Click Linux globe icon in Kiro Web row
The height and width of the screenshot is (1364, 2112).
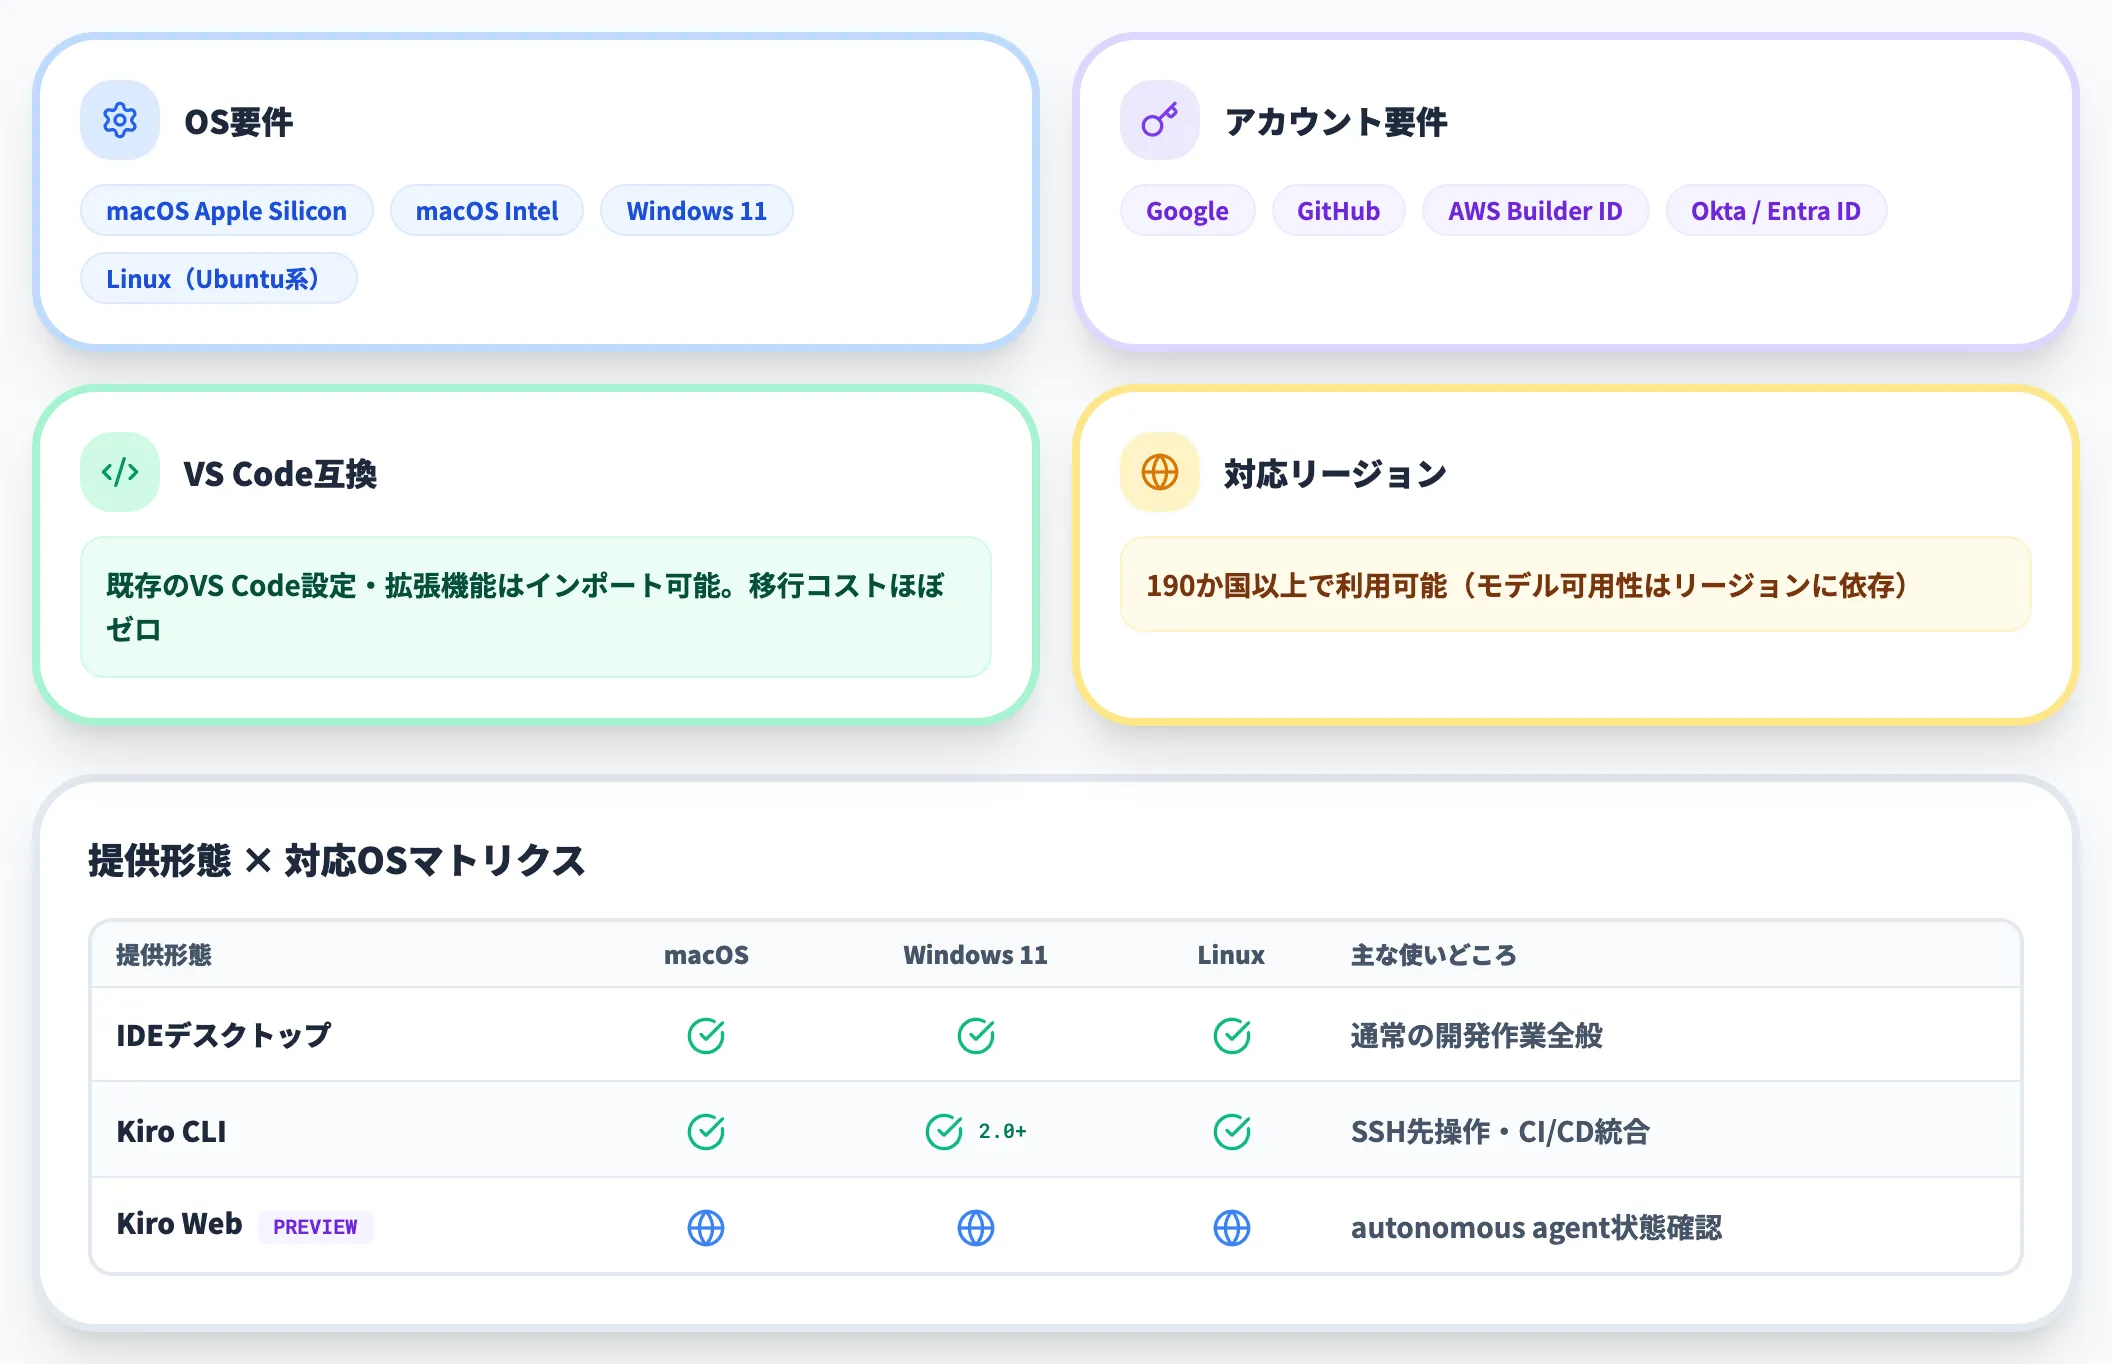[x=1232, y=1227]
